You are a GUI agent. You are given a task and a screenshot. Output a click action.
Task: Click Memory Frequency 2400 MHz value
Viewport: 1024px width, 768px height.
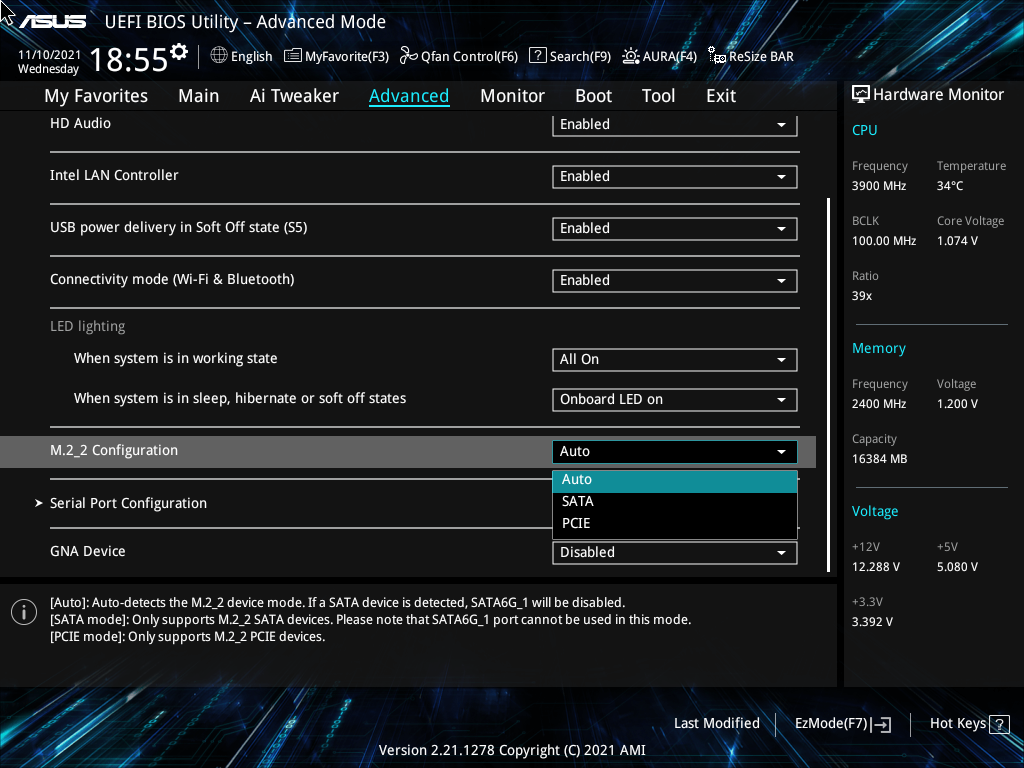click(x=879, y=404)
